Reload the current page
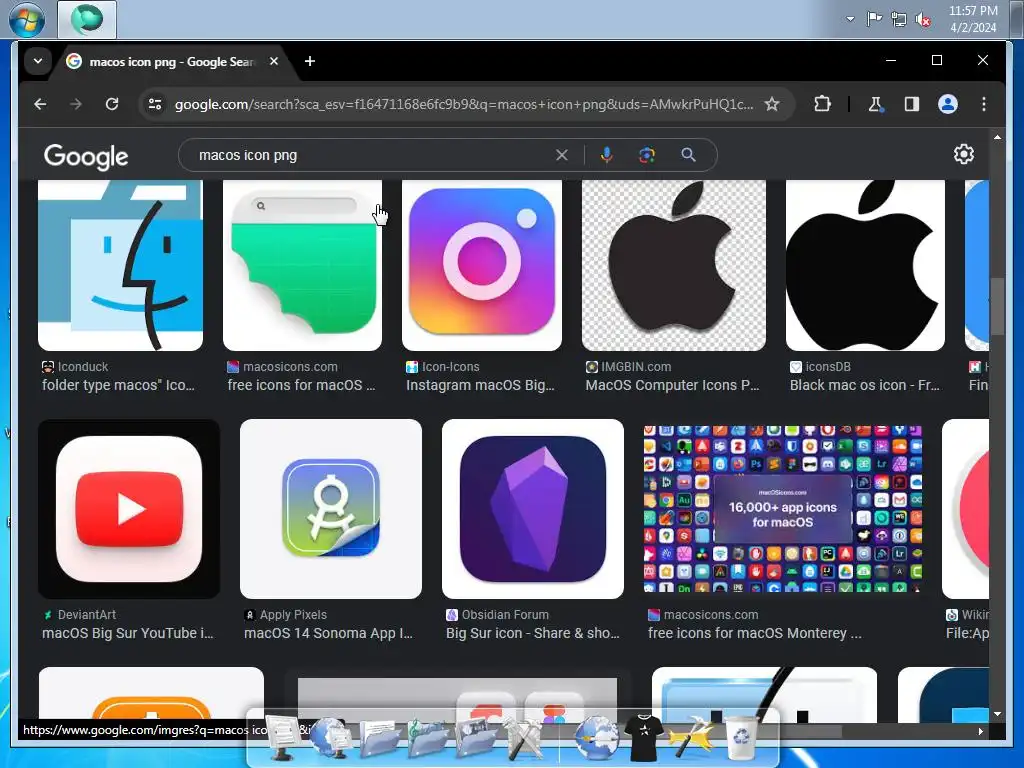This screenshot has height=768, width=1024. (112, 104)
